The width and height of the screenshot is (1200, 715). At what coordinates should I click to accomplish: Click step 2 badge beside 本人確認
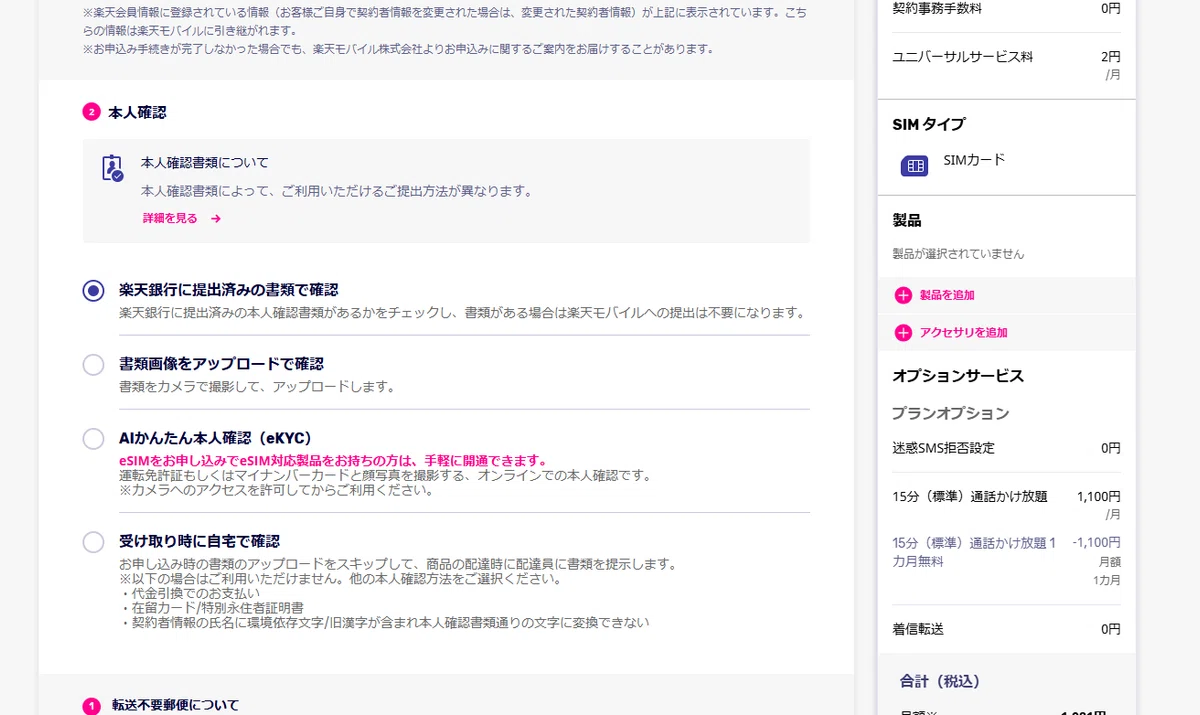(x=91, y=112)
